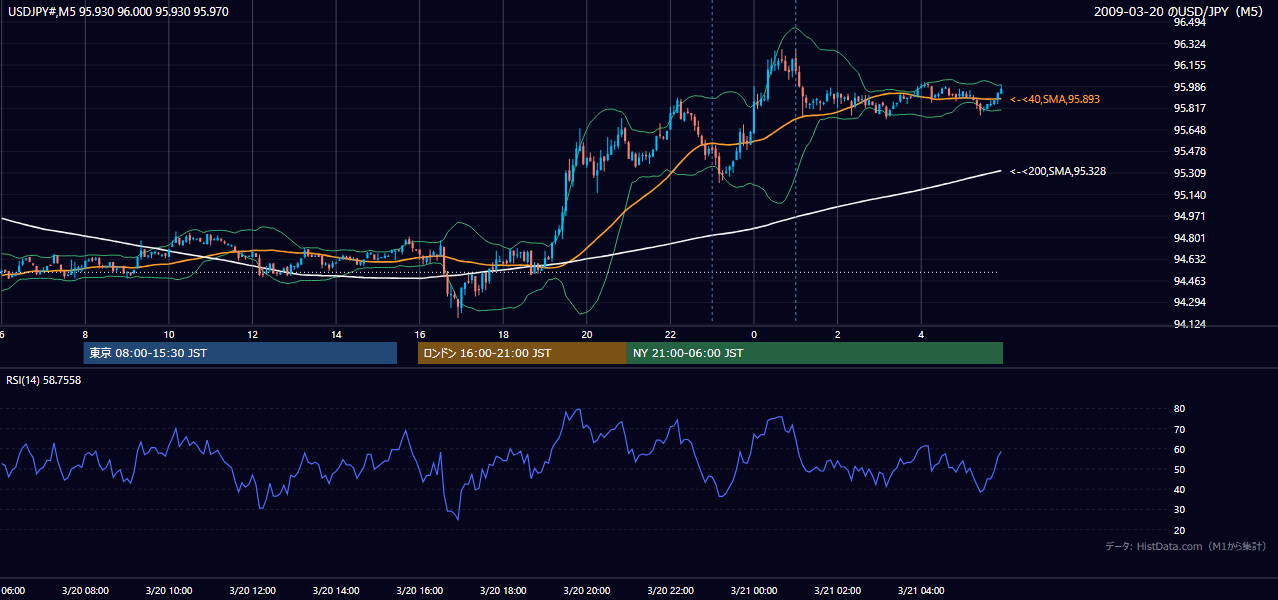Click the 2009-03-20 のUSD/JPY (M5) title

pyautogui.click(x=1180, y=11)
